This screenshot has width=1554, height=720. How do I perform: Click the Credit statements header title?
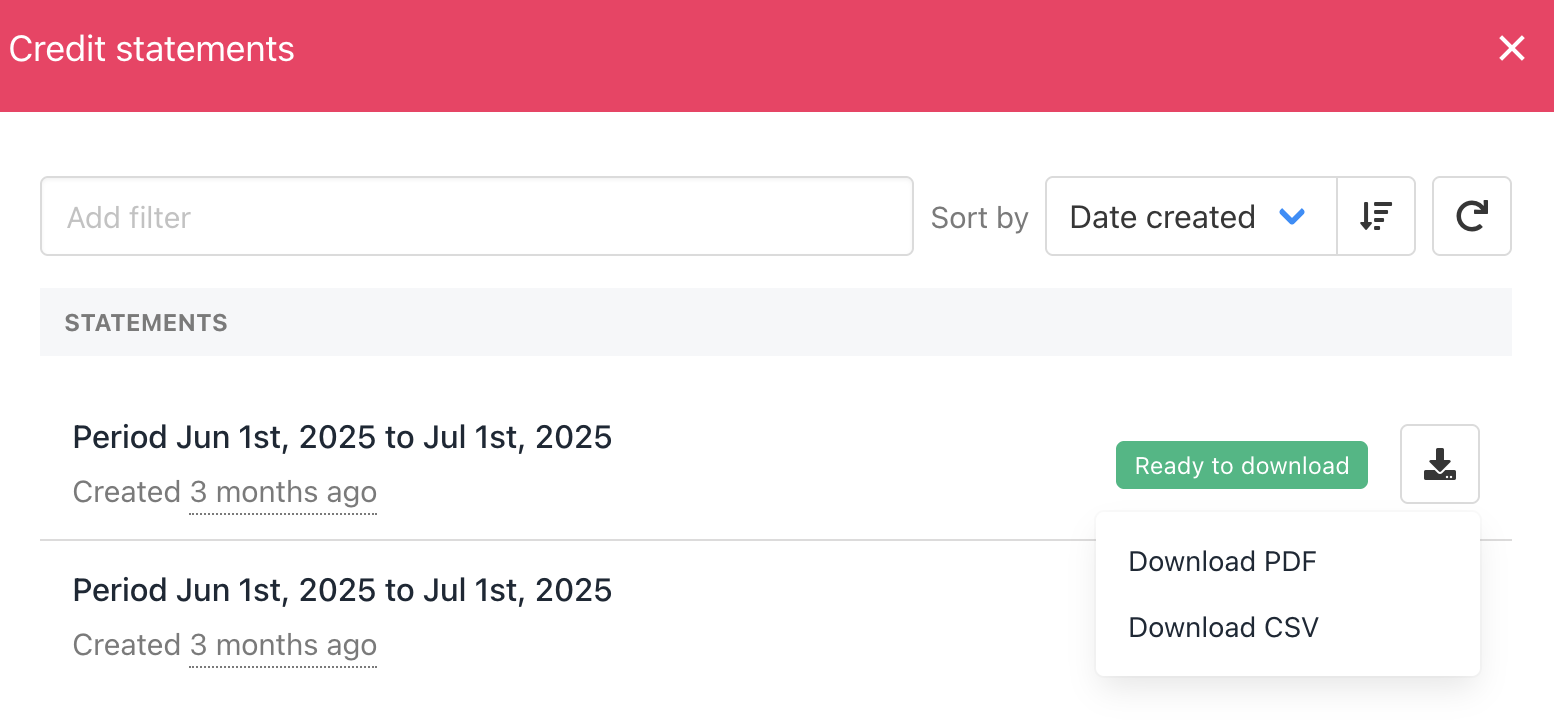pos(152,49)
